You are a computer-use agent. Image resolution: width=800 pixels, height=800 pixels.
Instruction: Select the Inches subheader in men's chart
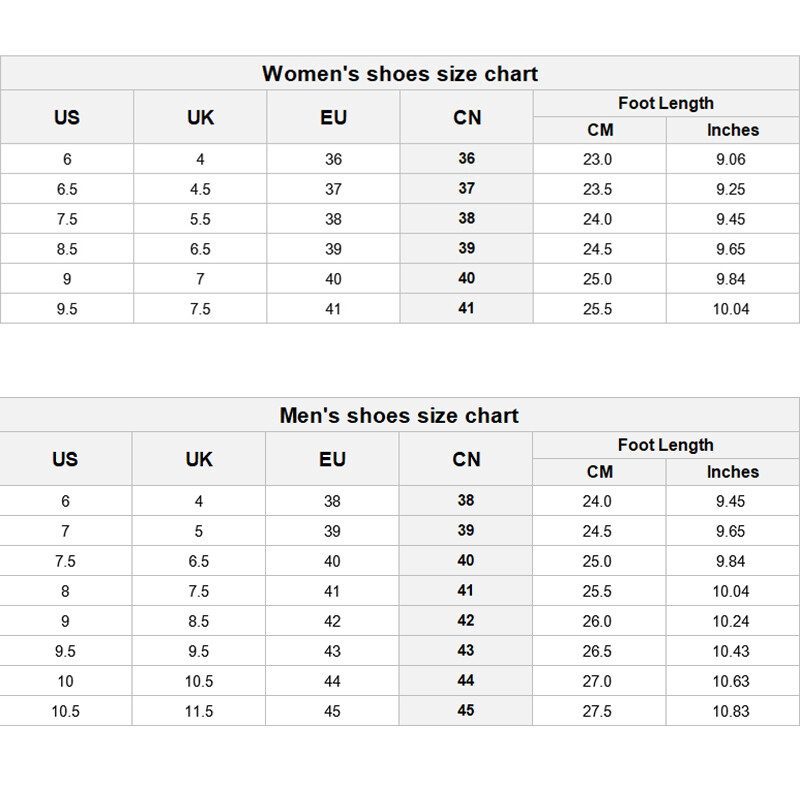pyautogui.click(x=733, y=472)
